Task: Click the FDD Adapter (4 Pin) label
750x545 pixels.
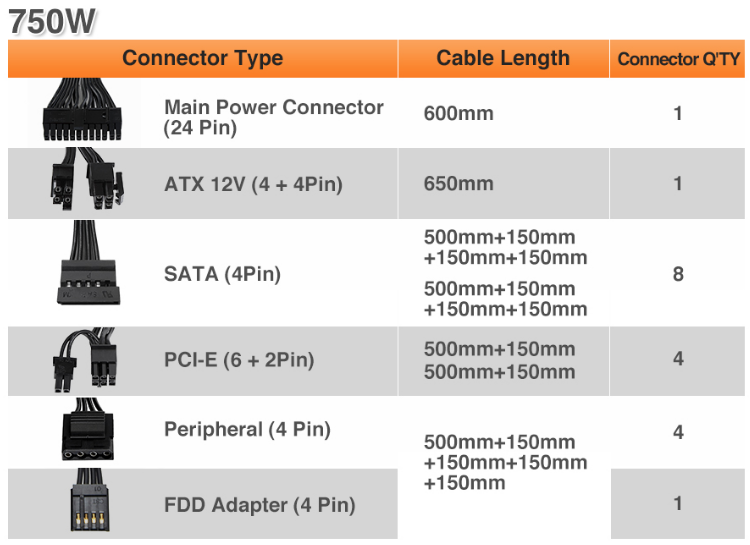Action: [x=259, y=505]
